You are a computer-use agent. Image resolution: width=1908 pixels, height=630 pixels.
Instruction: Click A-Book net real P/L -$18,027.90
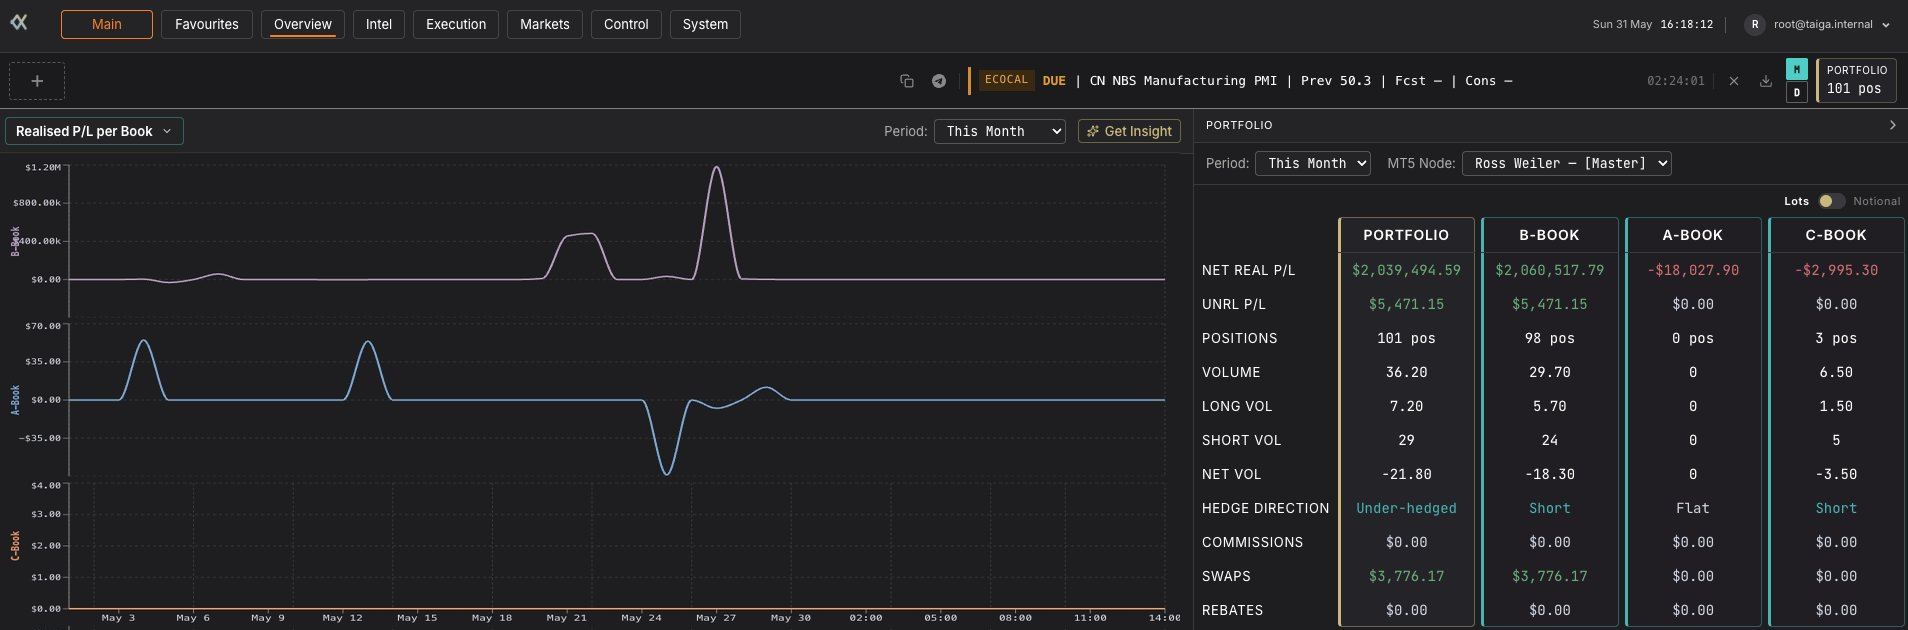[1693, 270]
